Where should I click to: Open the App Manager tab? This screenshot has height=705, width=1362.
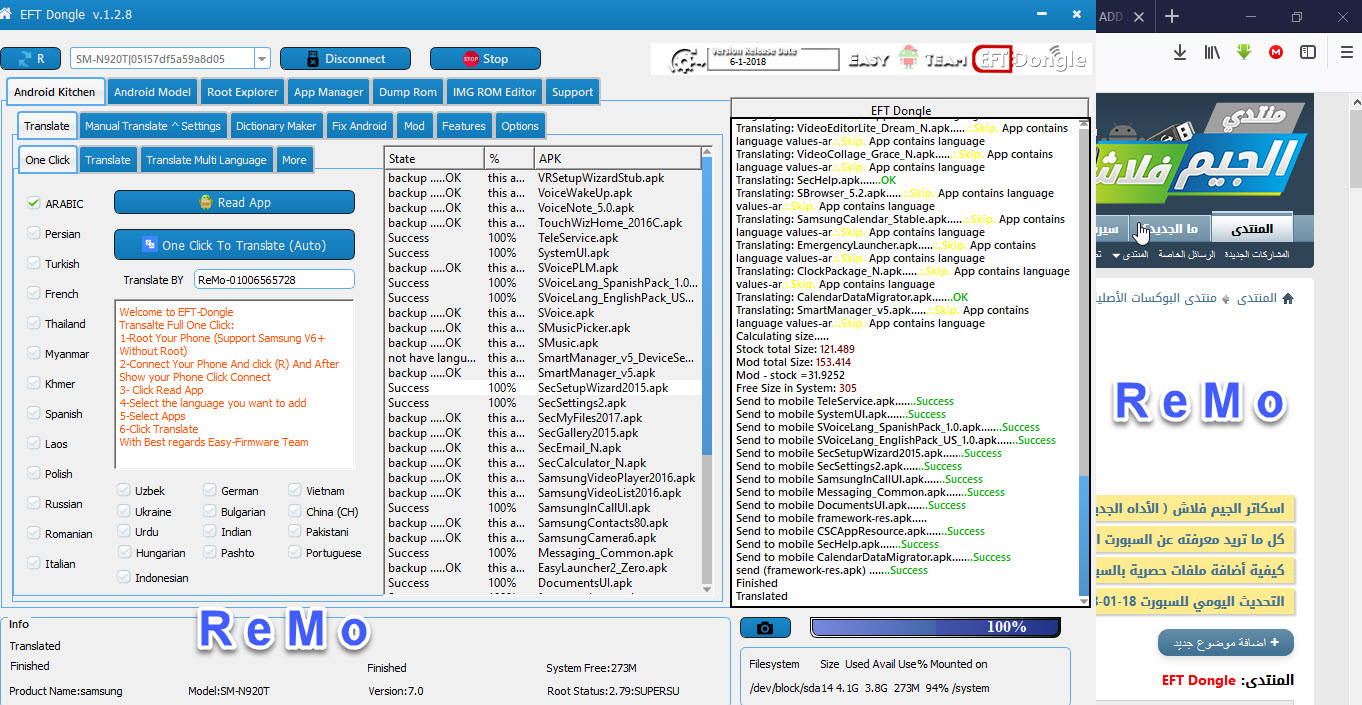(x=328, y=92)
